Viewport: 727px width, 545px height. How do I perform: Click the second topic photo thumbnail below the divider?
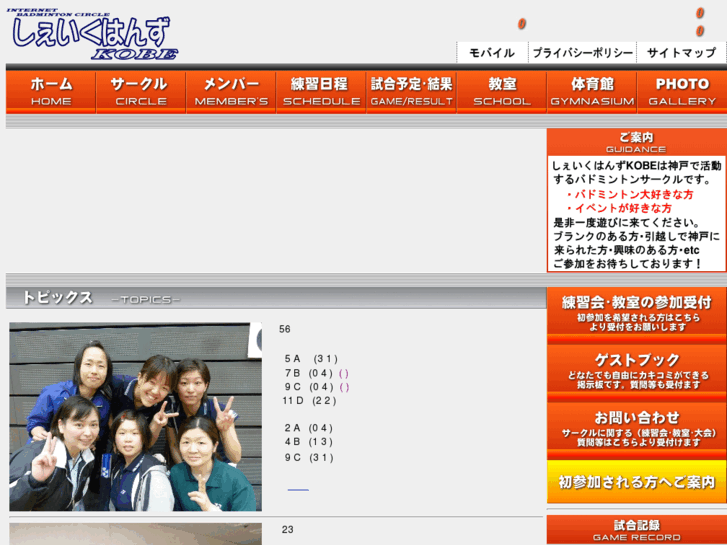coord(135,534)
